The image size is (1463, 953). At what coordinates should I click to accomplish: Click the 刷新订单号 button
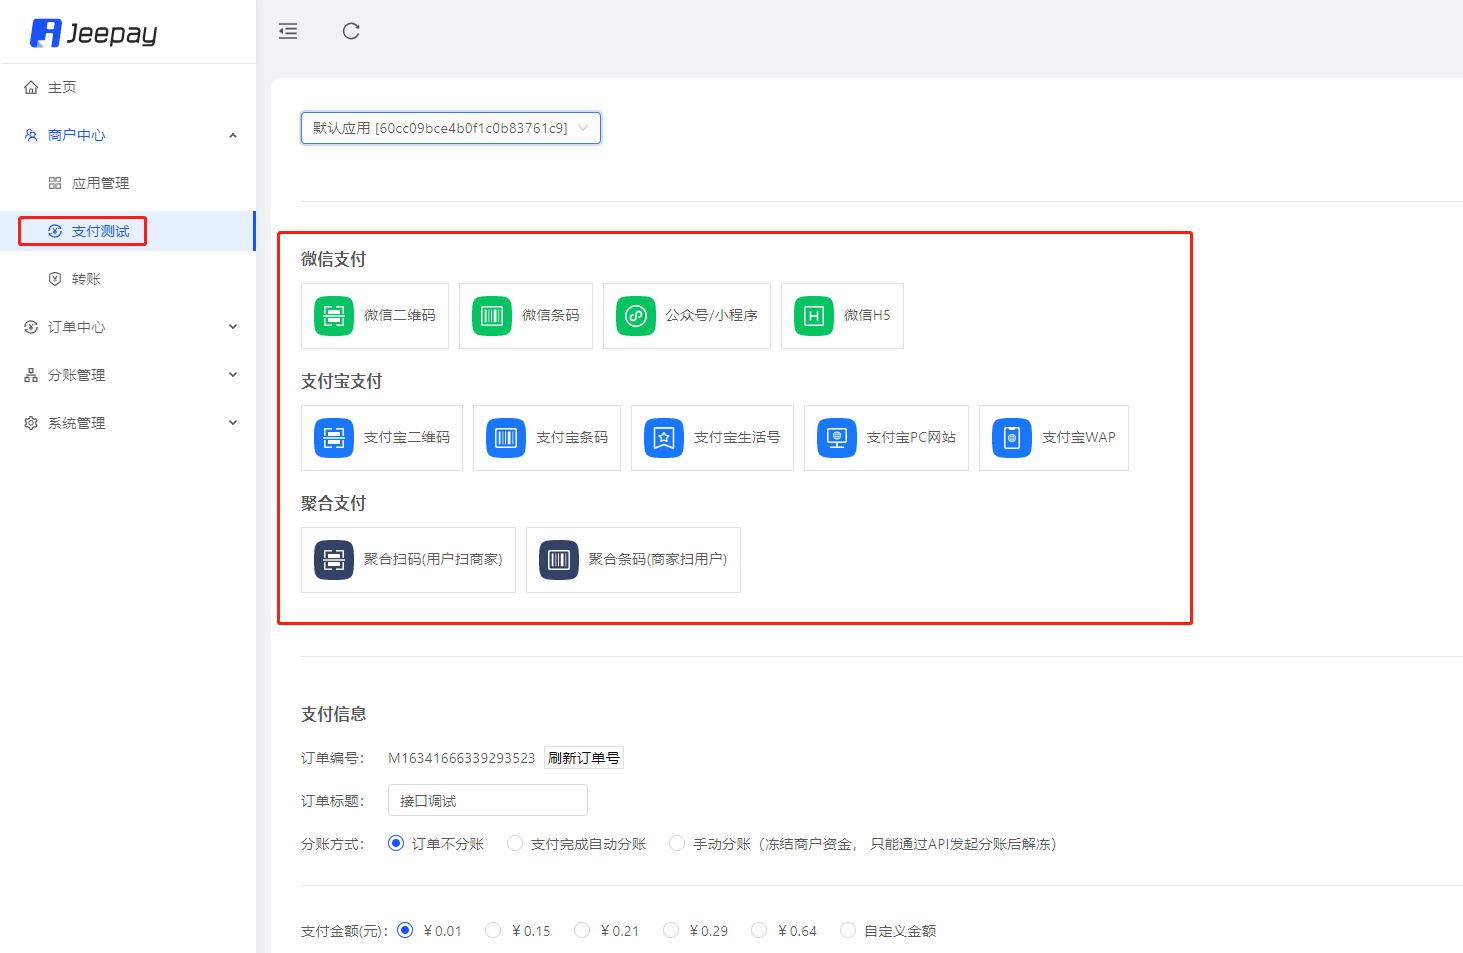[x=584, y=758]
